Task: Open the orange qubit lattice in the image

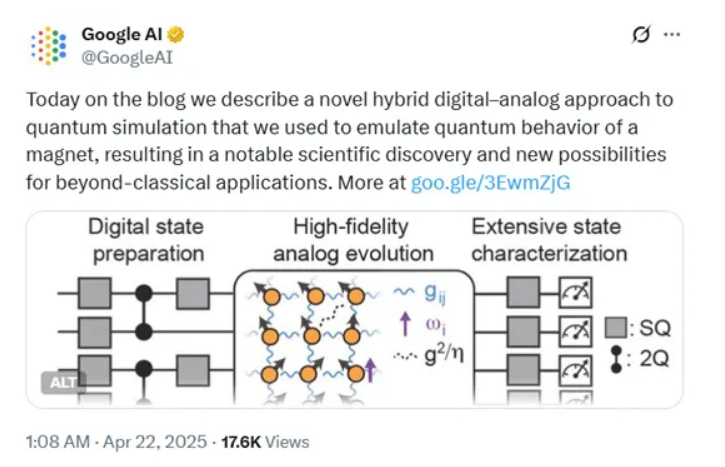Action: [314, 337]
